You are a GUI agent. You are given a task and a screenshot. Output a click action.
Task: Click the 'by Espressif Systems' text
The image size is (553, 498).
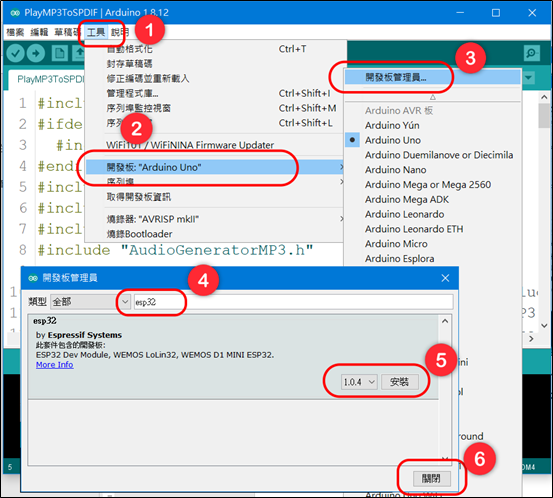pos(79,335)
